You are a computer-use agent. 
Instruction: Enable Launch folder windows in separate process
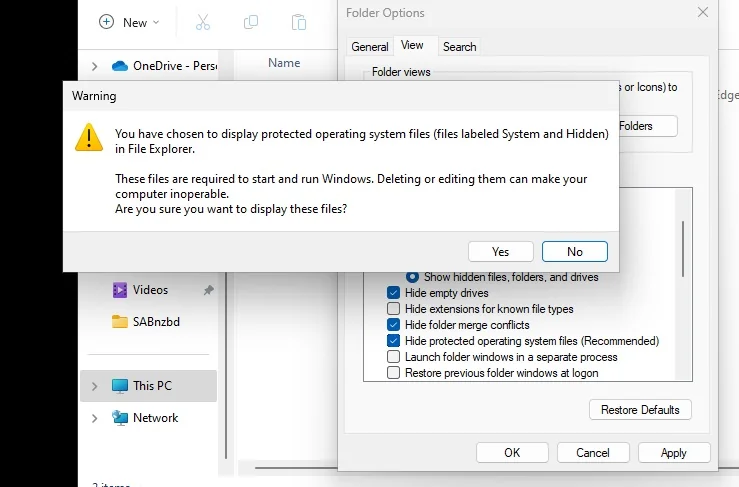[393, 357]
